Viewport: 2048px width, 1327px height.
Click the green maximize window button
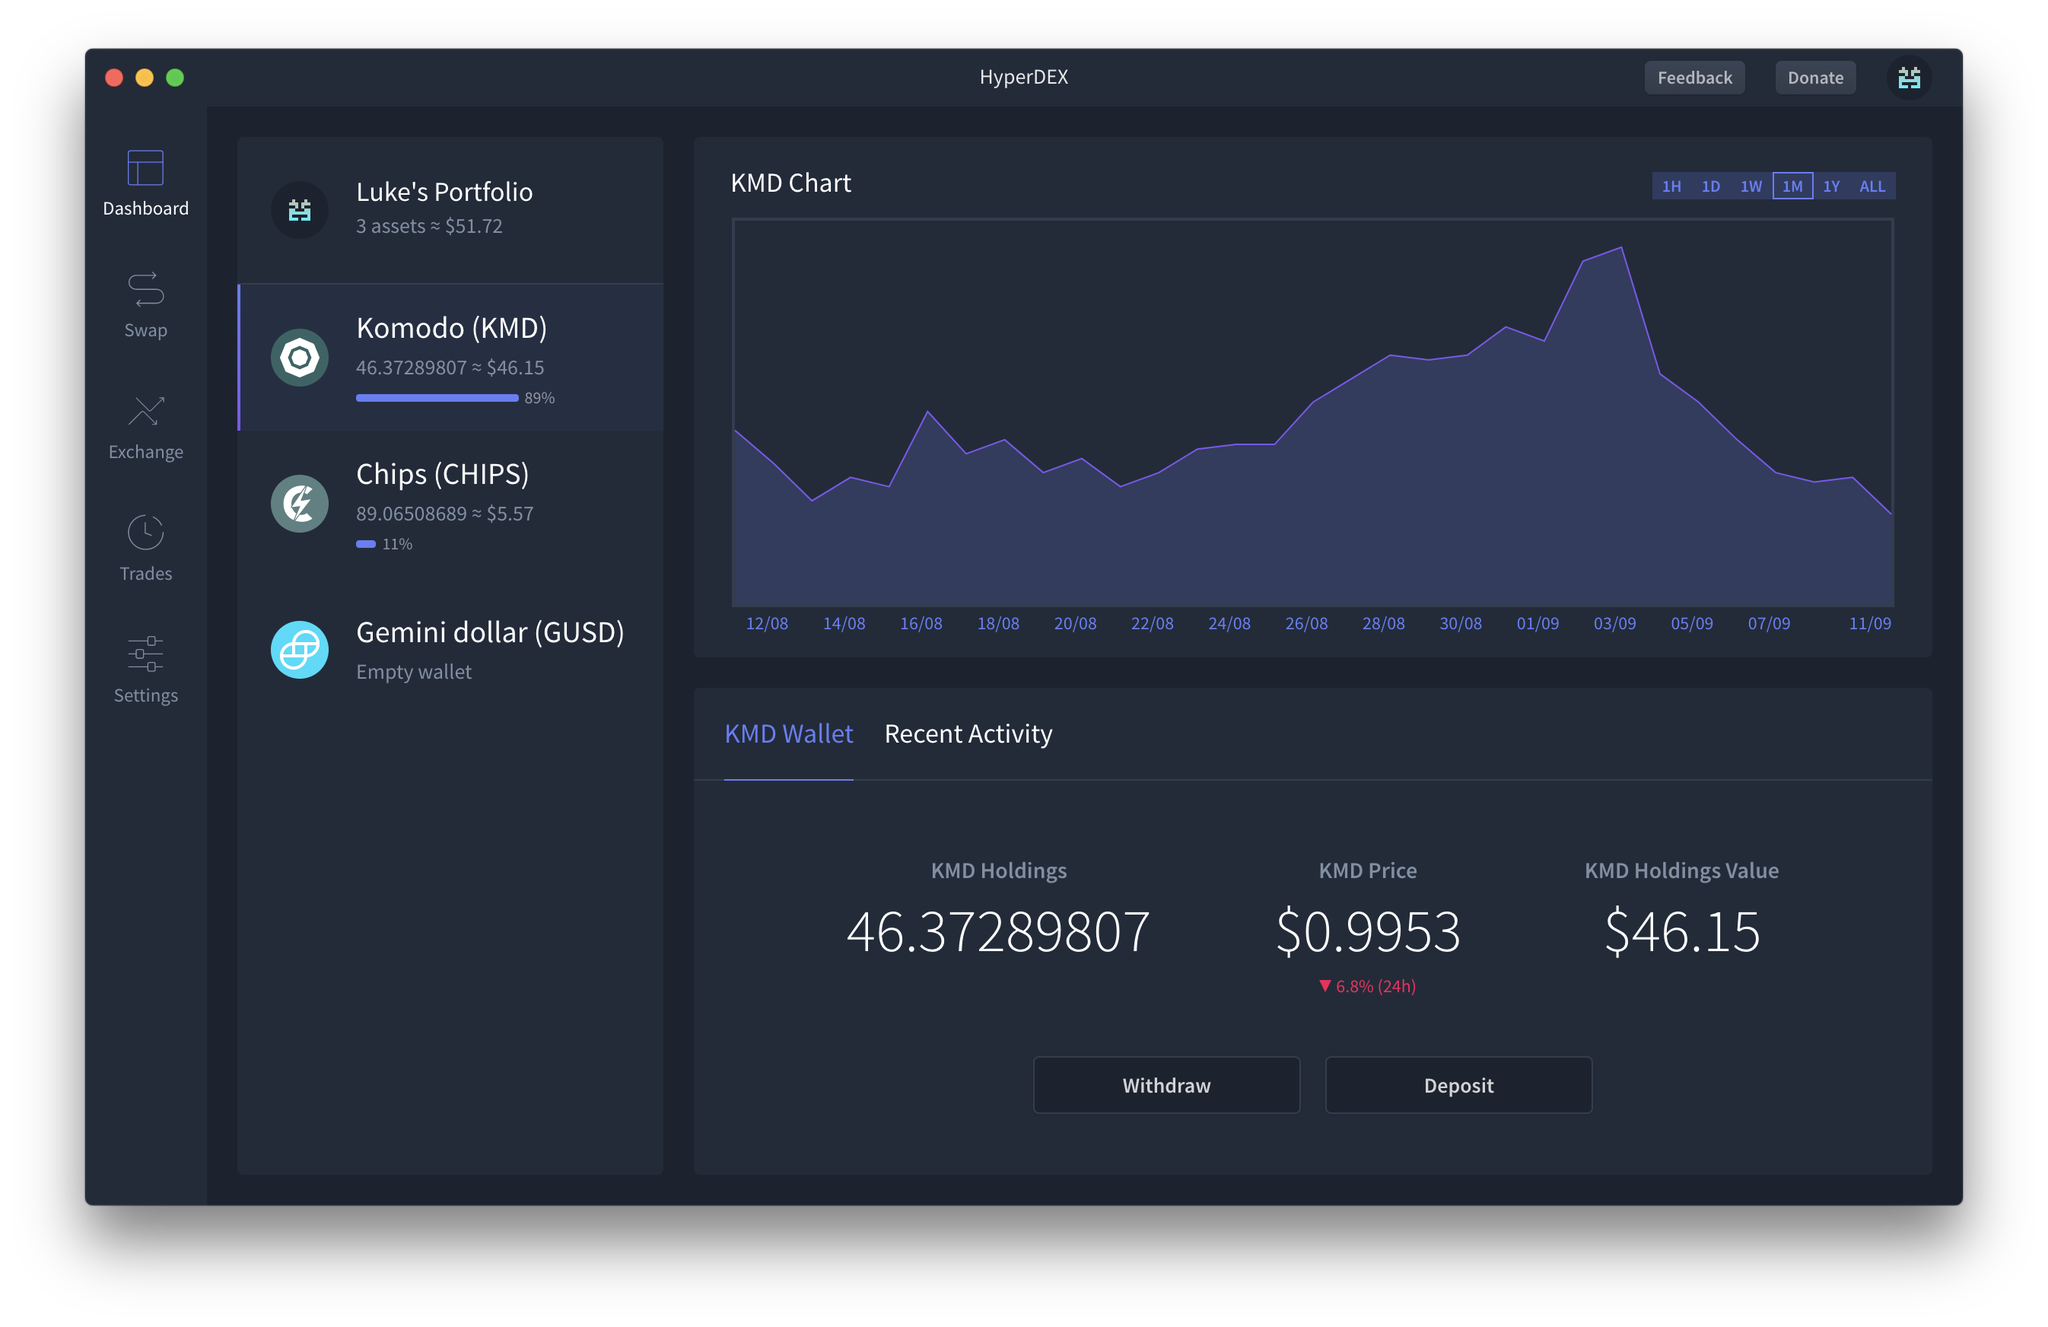click(x=175, y=77)
